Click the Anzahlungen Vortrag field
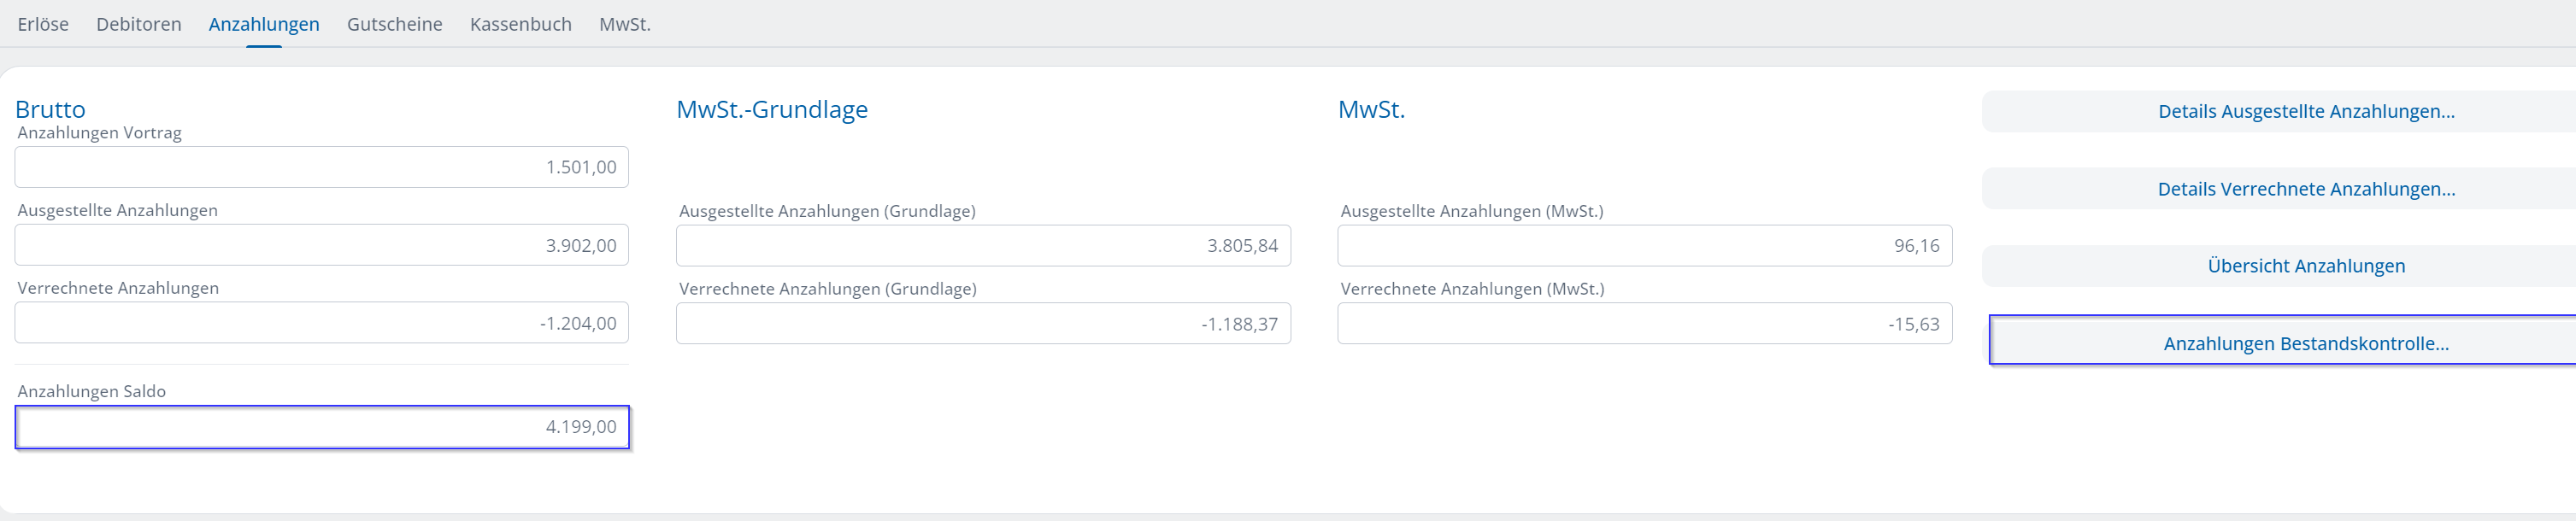 pyautogui.click(x=321, y=167)
